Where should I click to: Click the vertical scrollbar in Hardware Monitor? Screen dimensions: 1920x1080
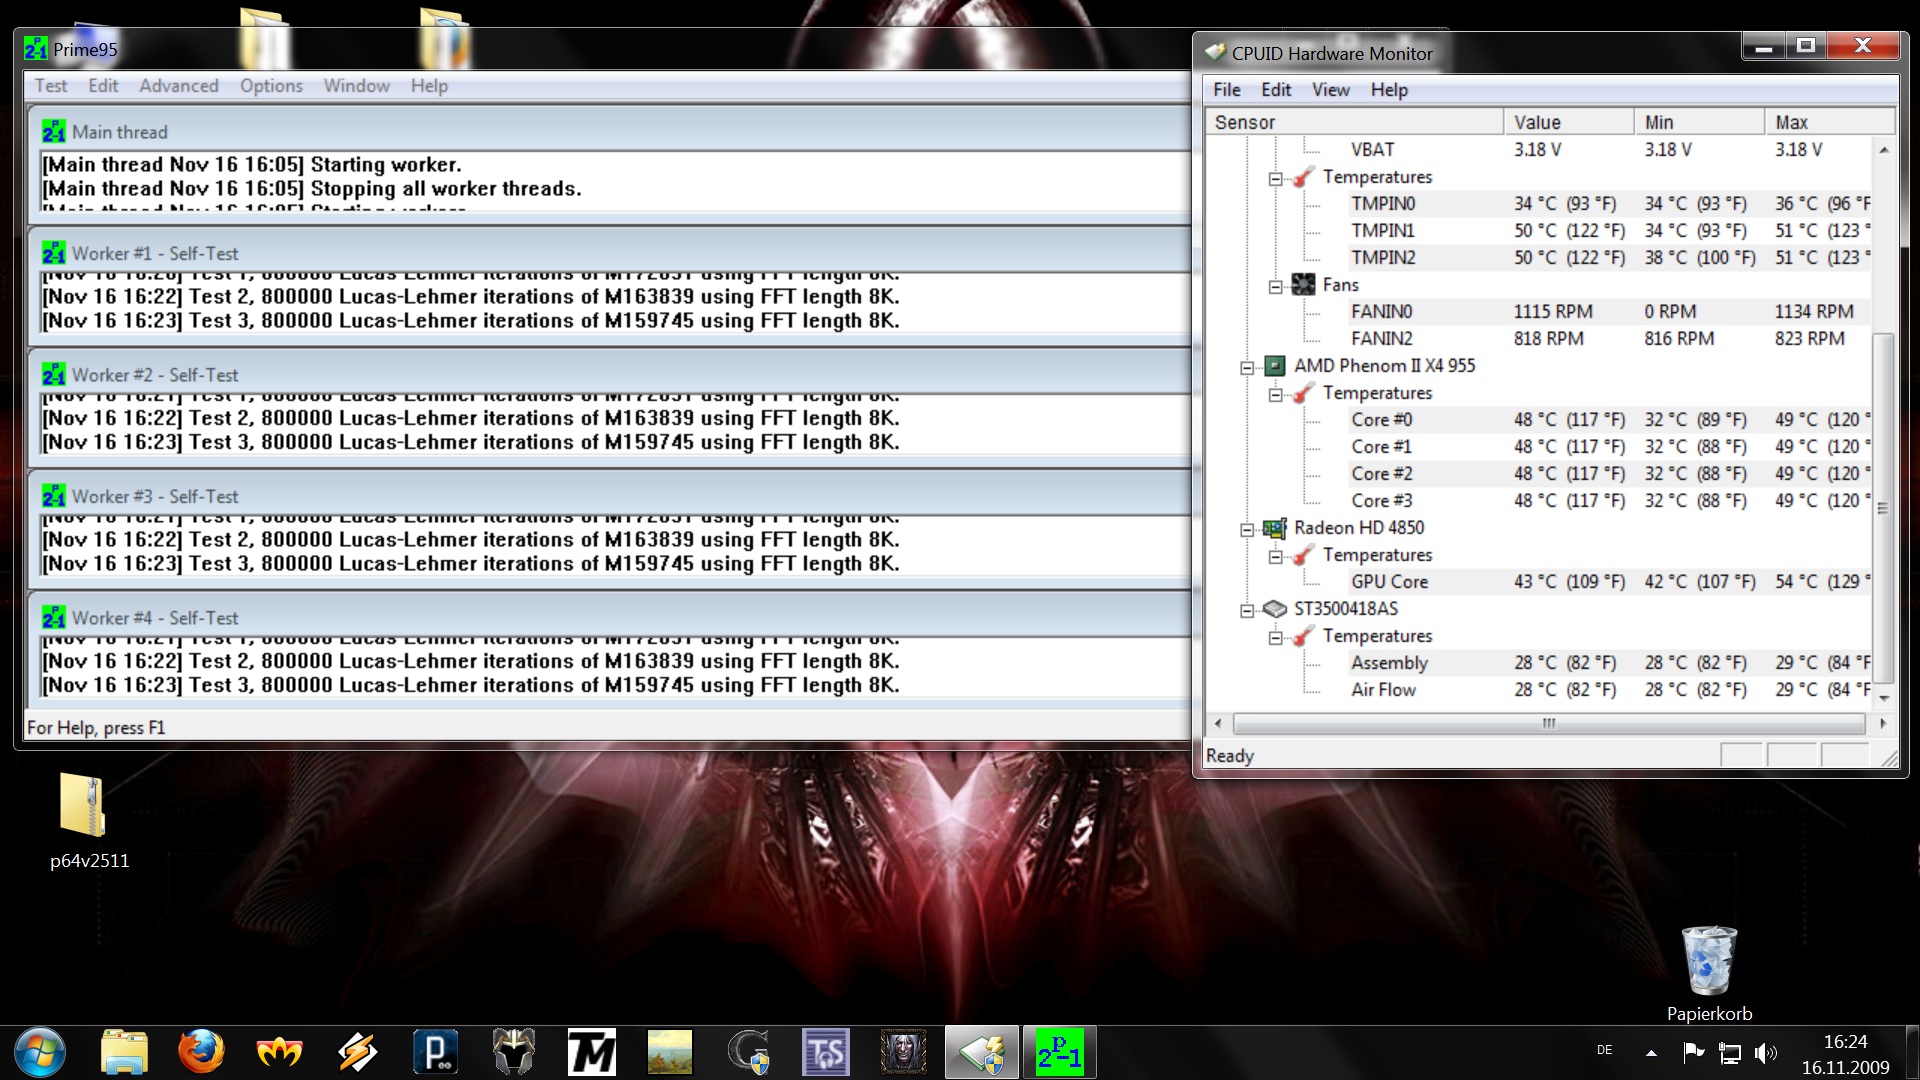click(x=1883, y=508)
